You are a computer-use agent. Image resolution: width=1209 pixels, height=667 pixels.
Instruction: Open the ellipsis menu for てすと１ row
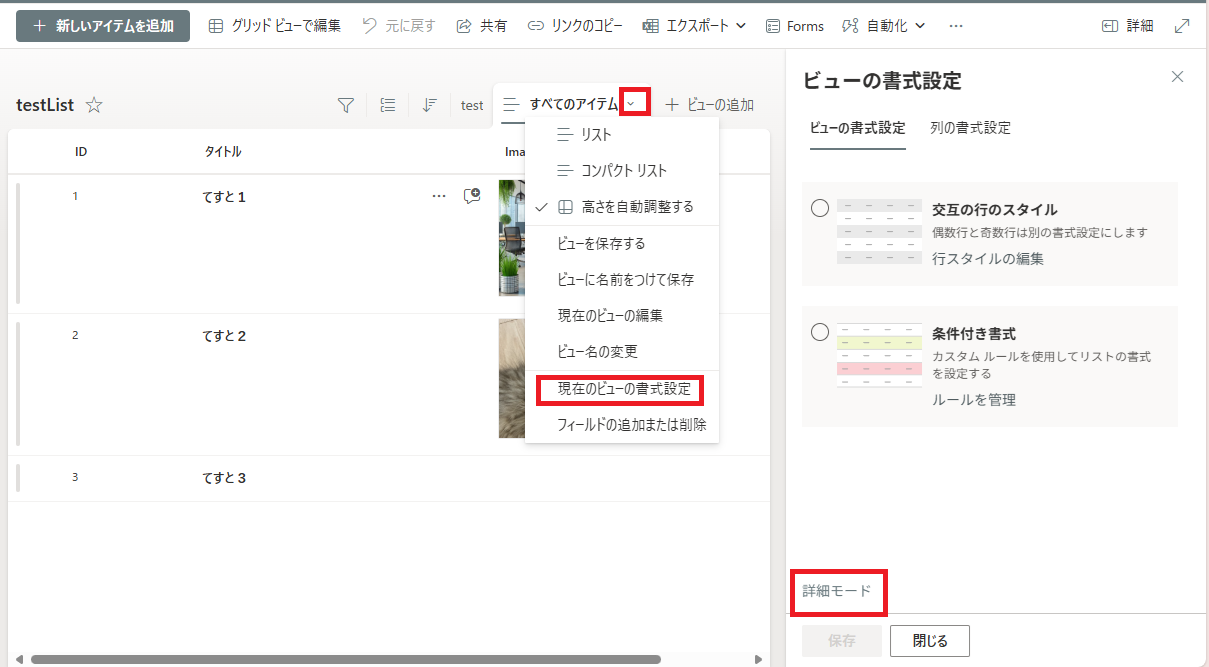[438, 196]
